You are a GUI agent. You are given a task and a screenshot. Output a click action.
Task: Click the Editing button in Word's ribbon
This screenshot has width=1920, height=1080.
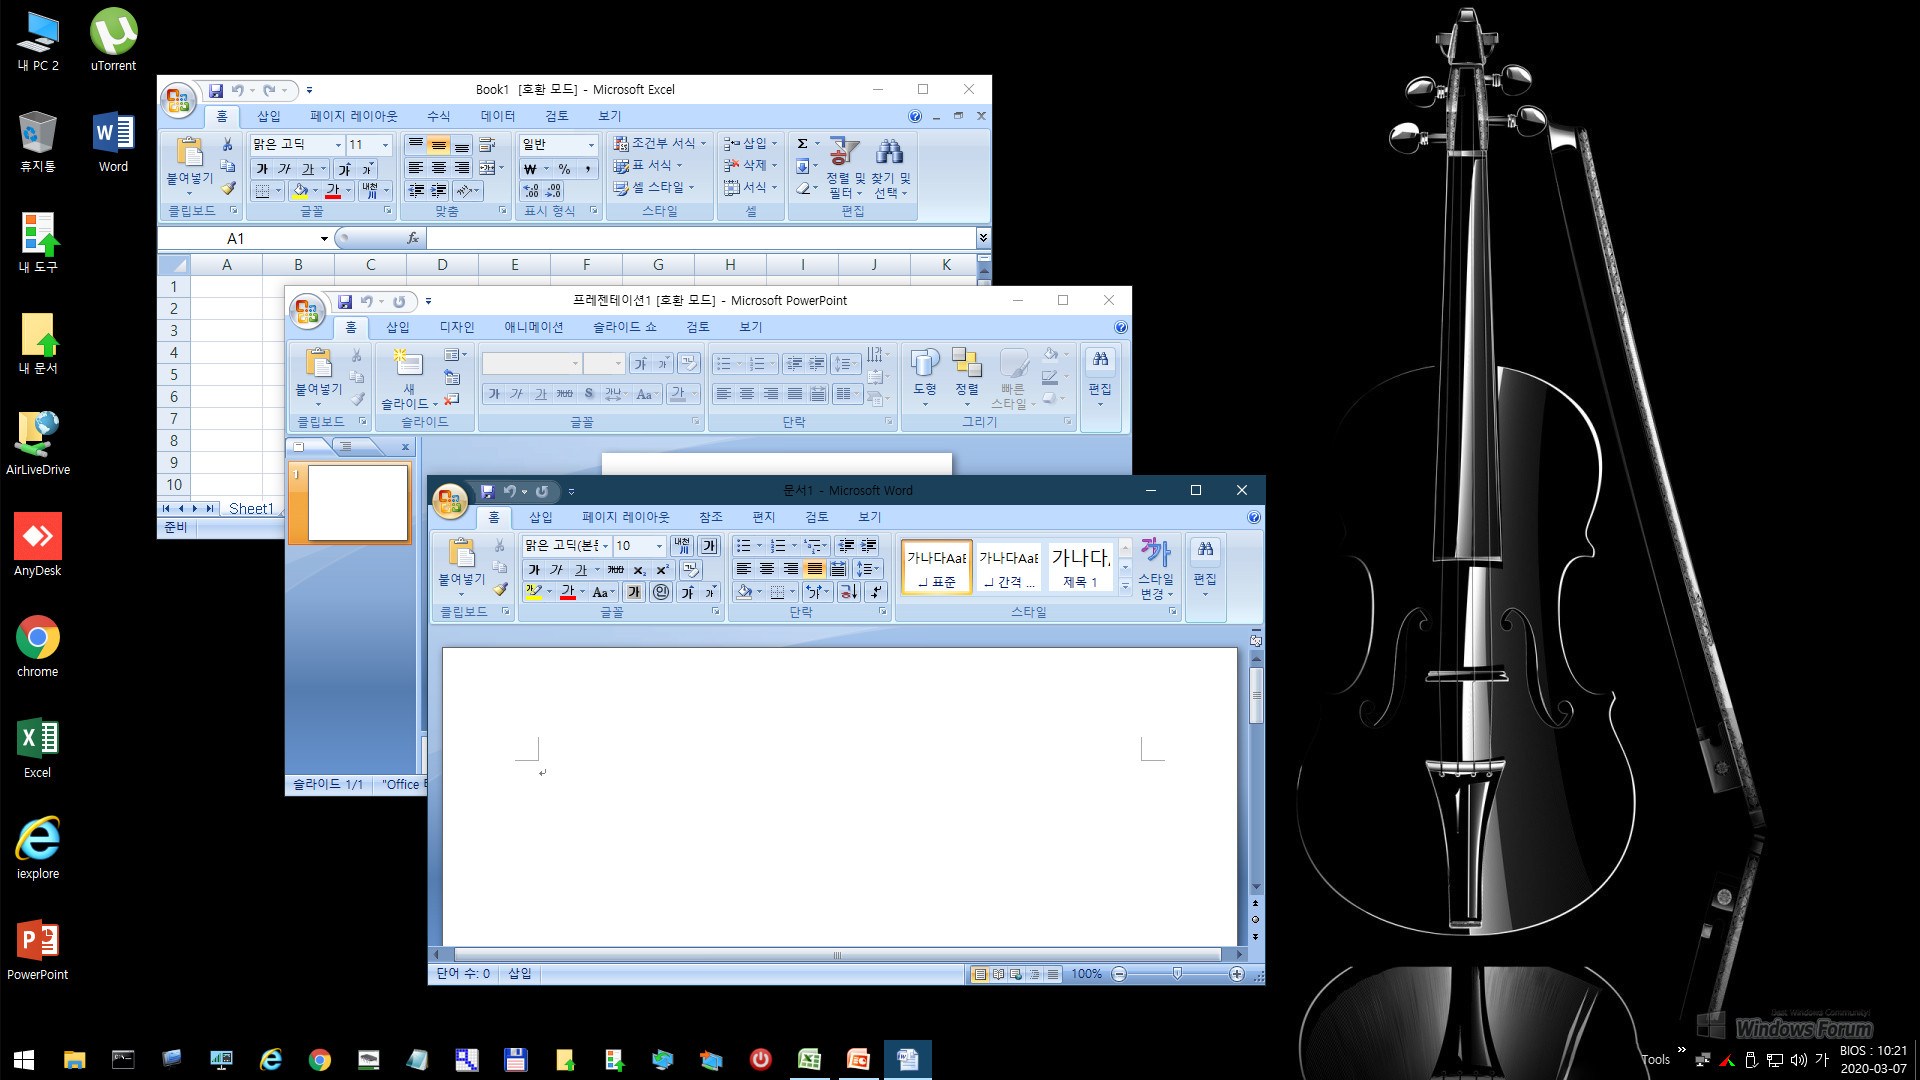pos(1205,566)
